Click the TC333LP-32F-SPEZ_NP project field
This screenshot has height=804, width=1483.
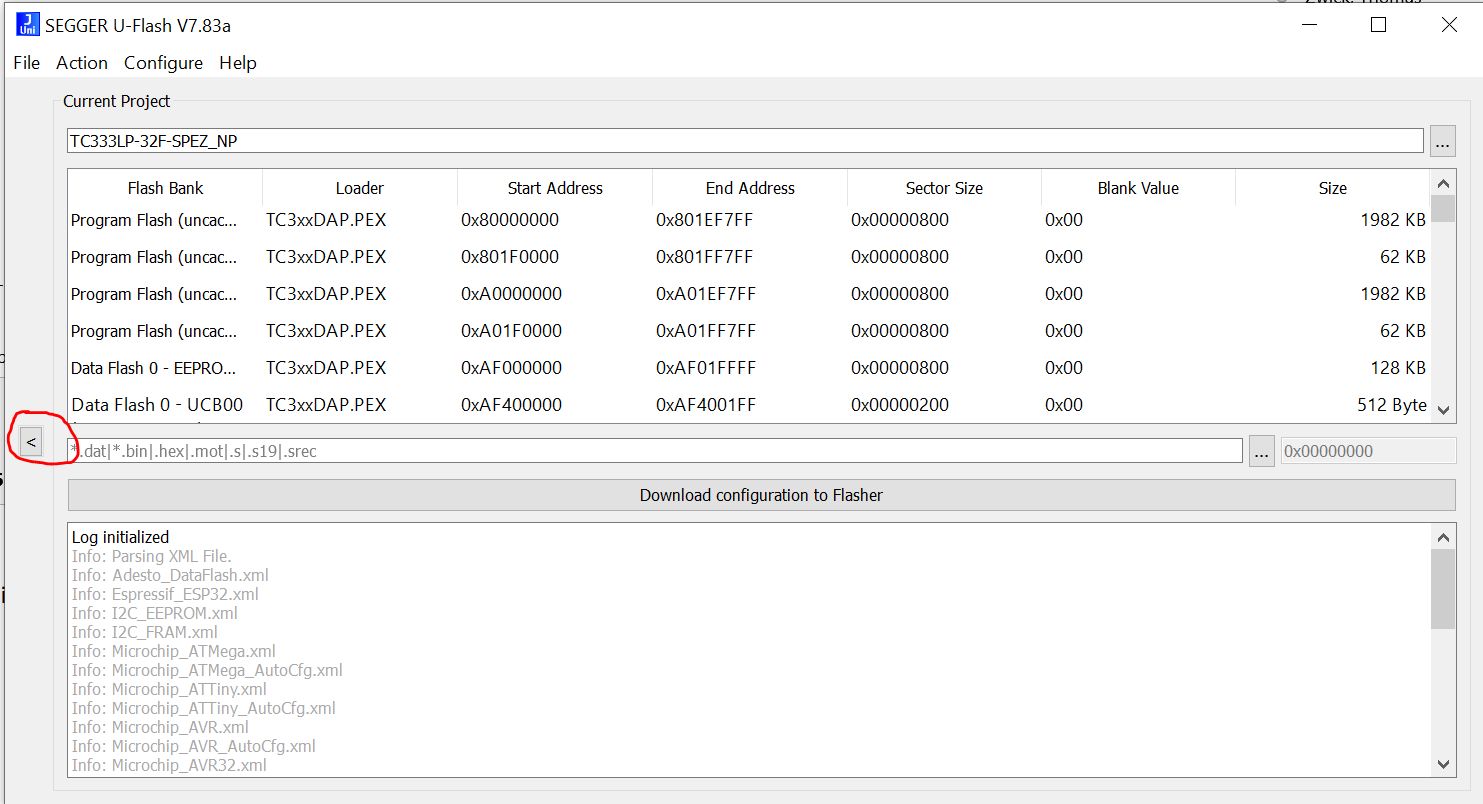(x=745, y=141)
